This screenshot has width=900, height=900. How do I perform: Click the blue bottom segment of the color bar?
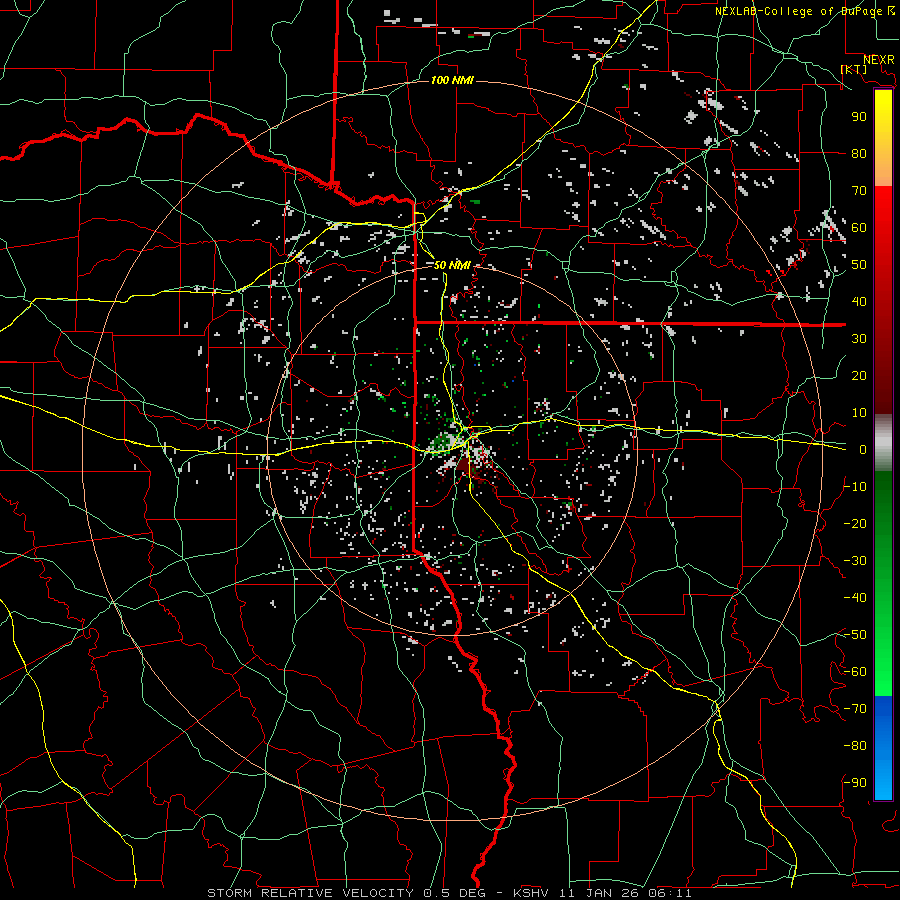click(x=883, y=748)
